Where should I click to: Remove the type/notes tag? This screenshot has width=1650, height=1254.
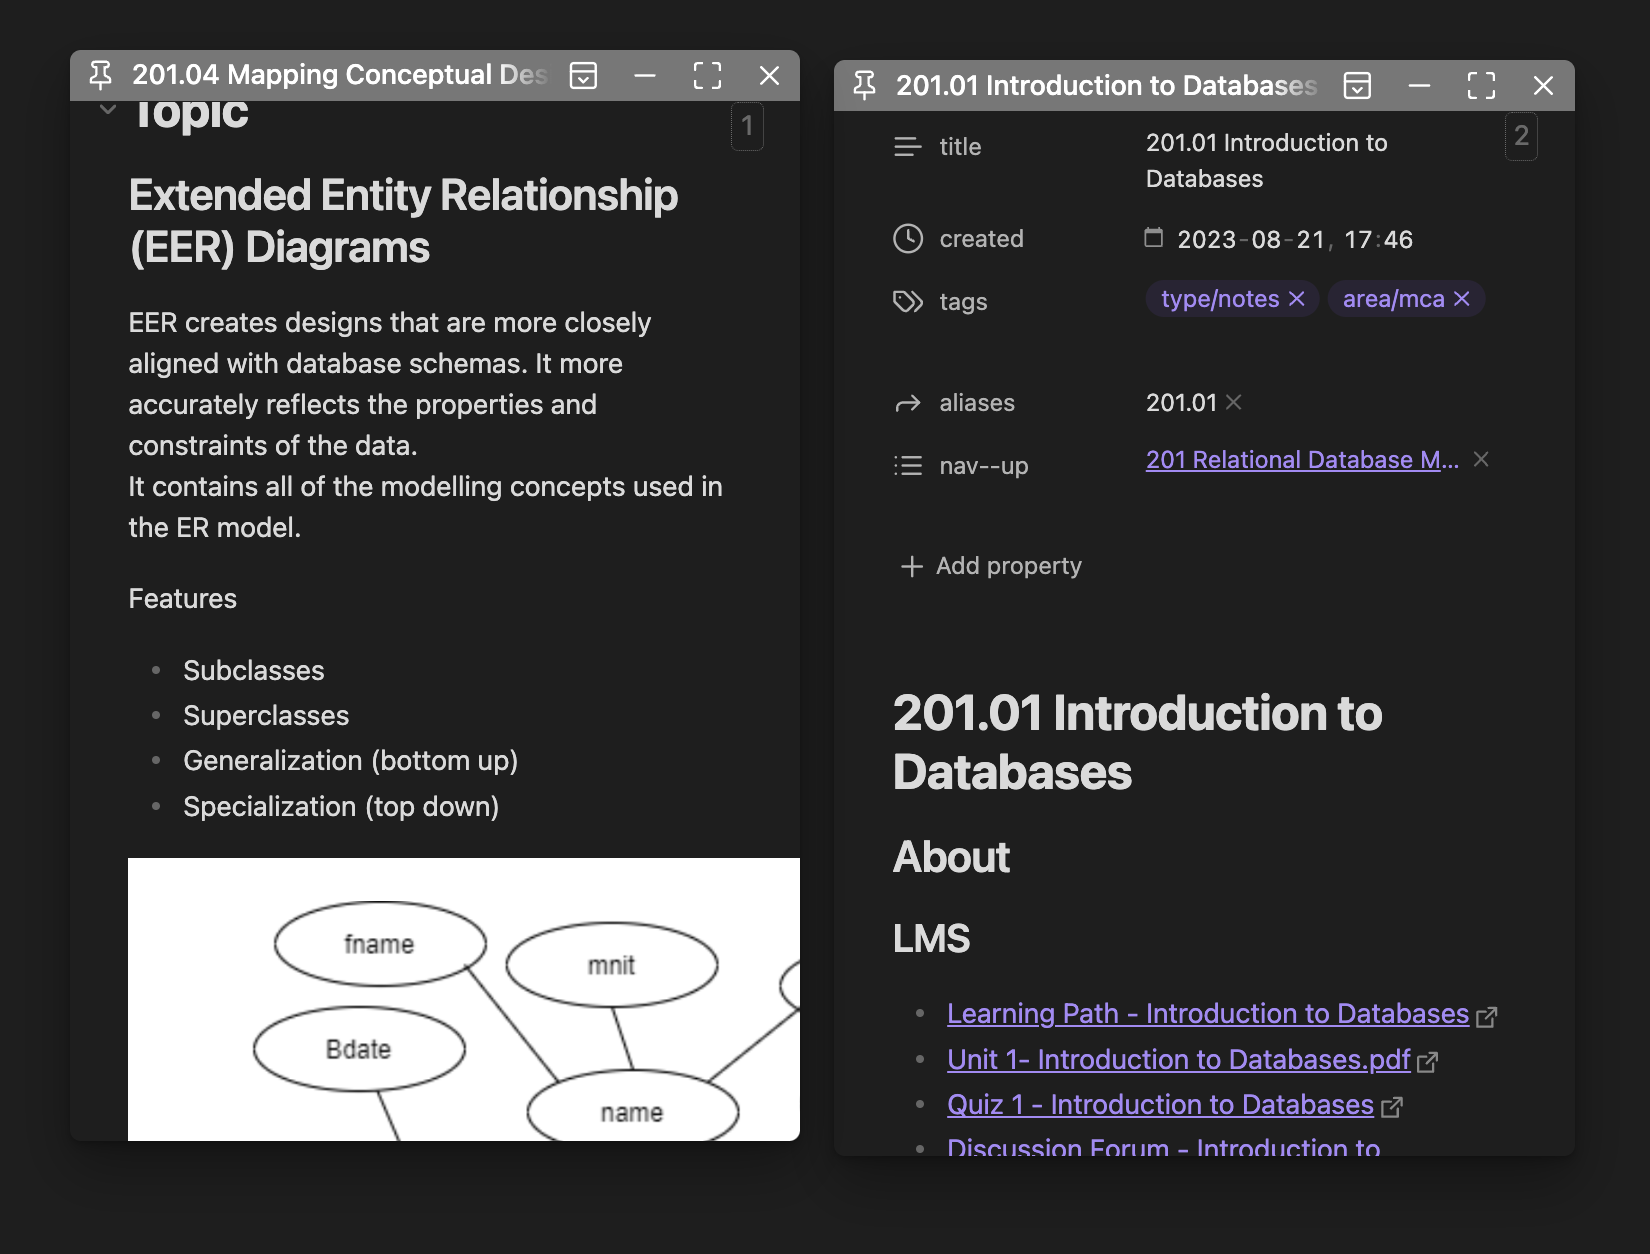(x=1298, y=298)
